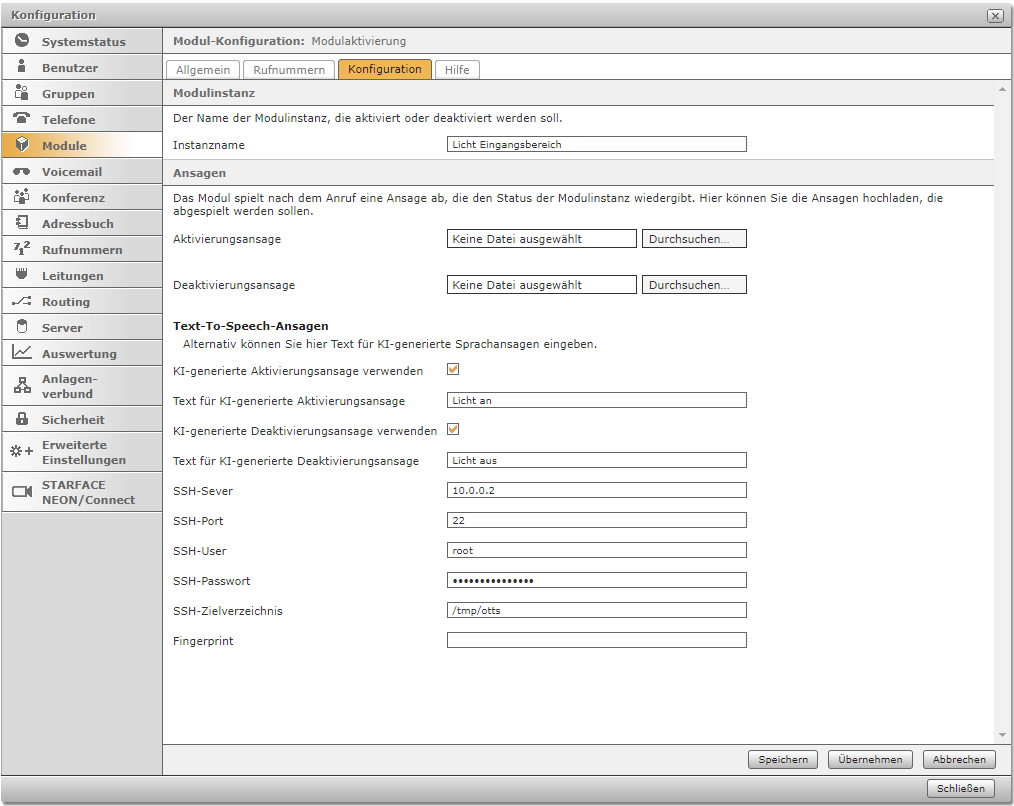
Task: Open the Adressbuch sidebar section
Action: pyautogui.click(x=81, y=223)
